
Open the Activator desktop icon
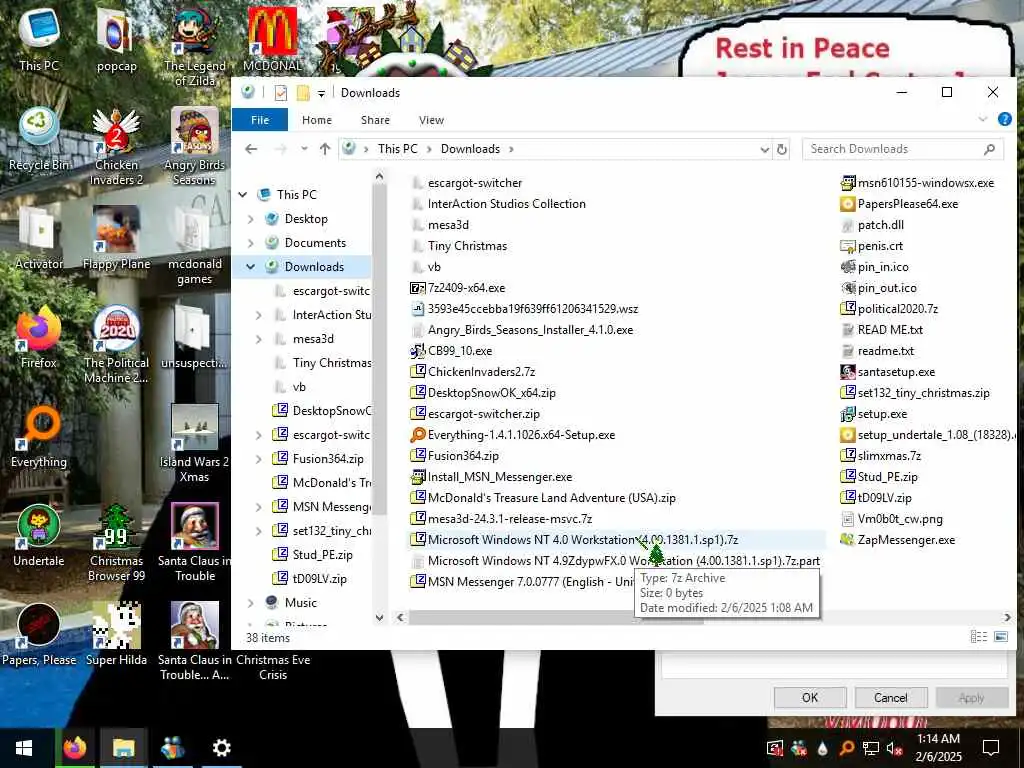coord(39,238)
